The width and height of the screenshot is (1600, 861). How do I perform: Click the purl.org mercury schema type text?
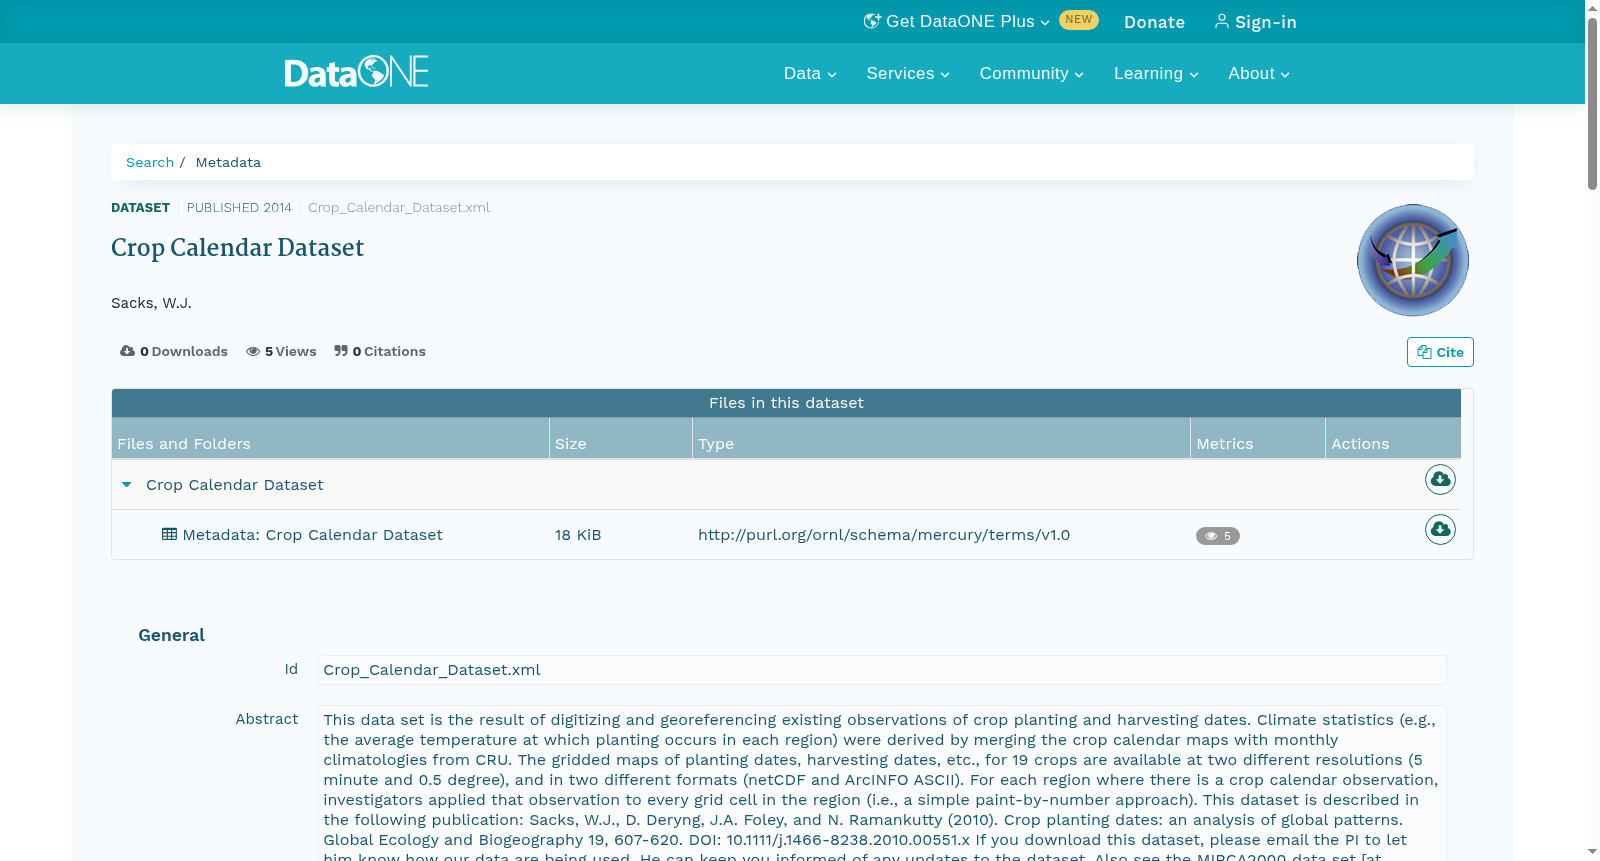click(x=884, y=535)
